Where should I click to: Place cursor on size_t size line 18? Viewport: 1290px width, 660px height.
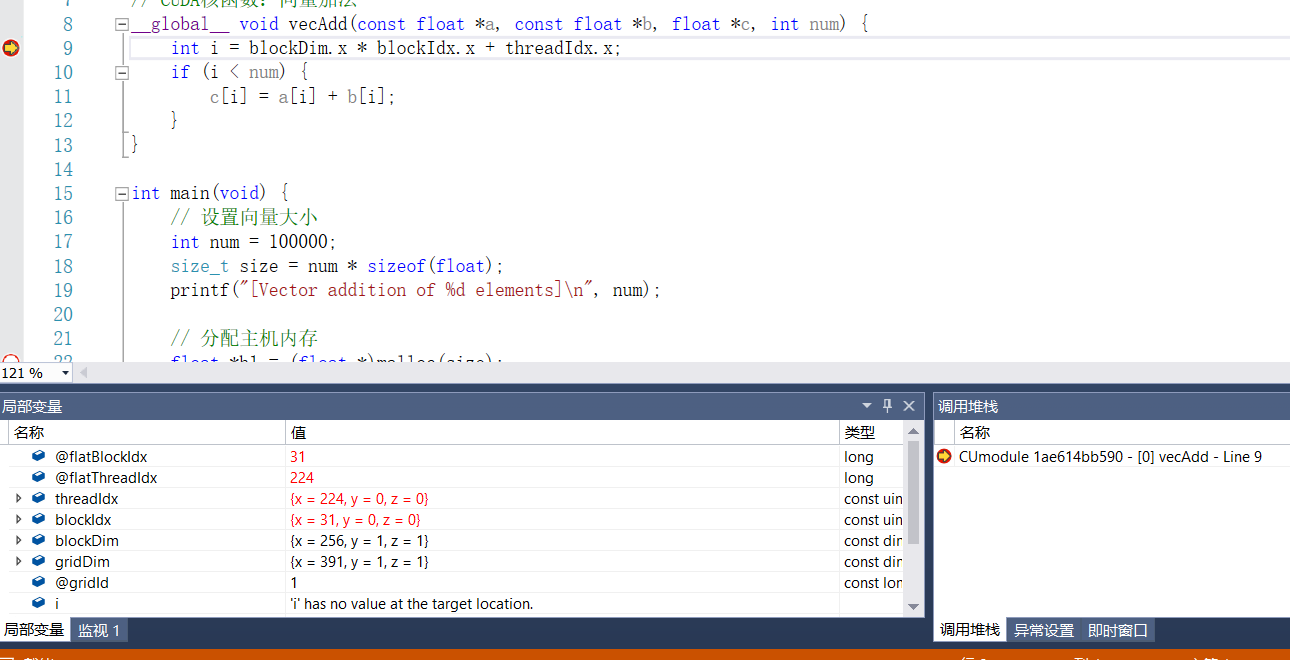tap(337, 266)
